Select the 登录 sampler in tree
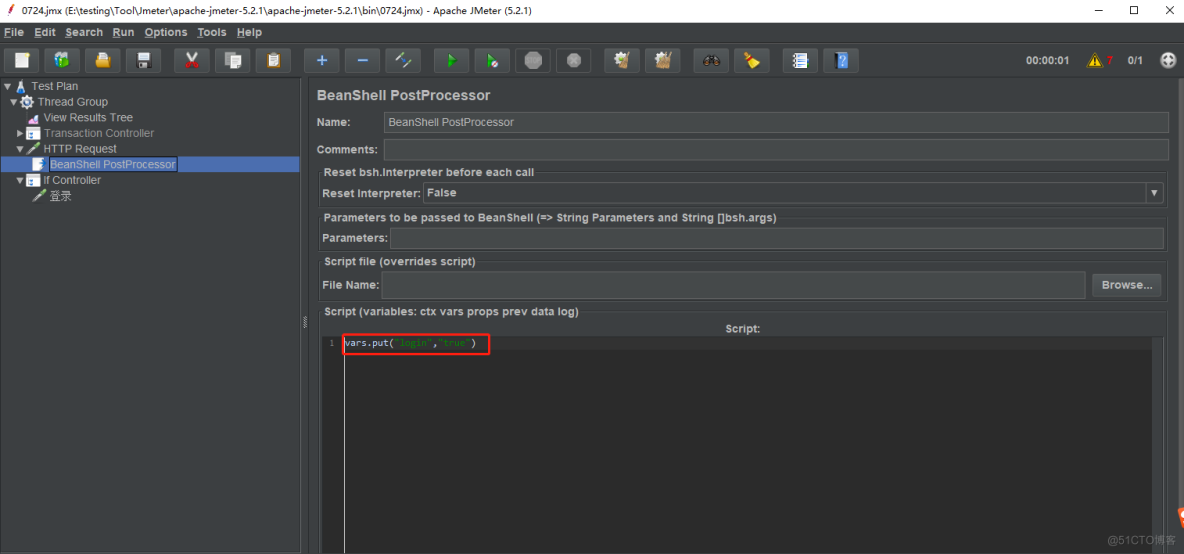This screenshot has height=554, width=1184. point(60,196)
